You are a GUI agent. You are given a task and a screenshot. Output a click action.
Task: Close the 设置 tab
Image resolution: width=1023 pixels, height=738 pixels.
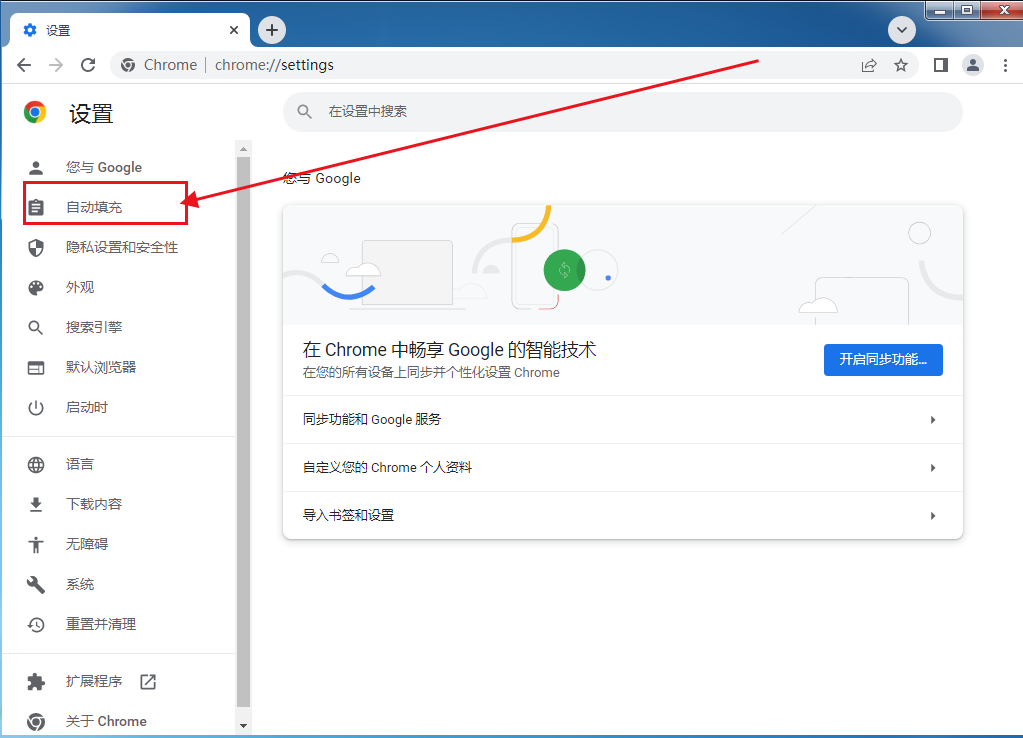tap(234, 30)
